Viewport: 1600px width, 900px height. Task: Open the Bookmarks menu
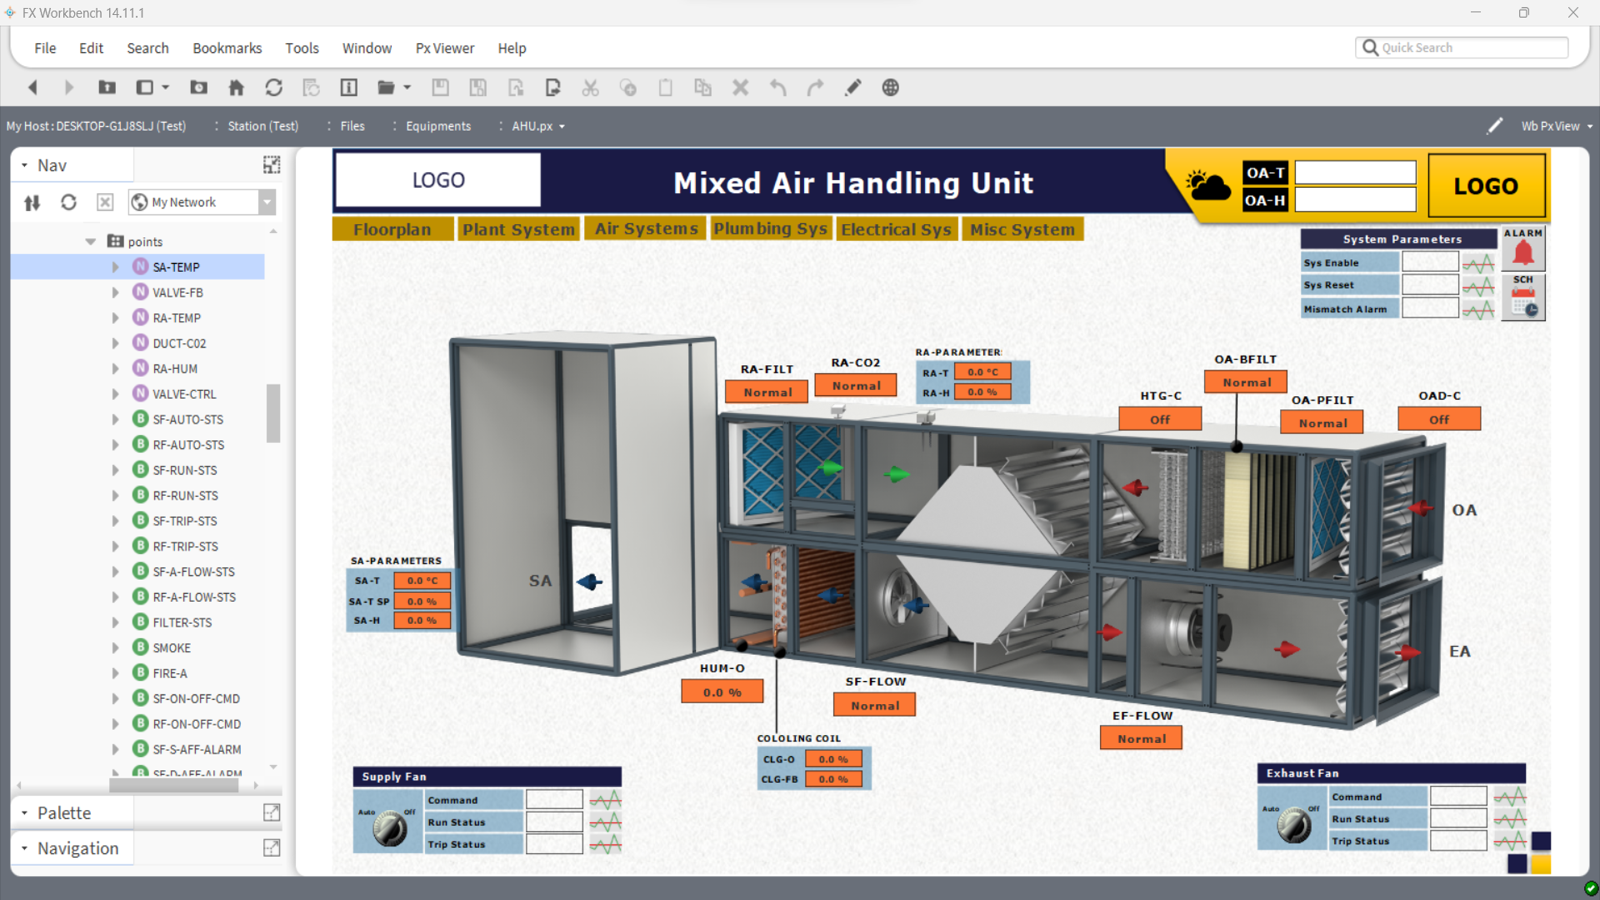(x=227, y=48)
